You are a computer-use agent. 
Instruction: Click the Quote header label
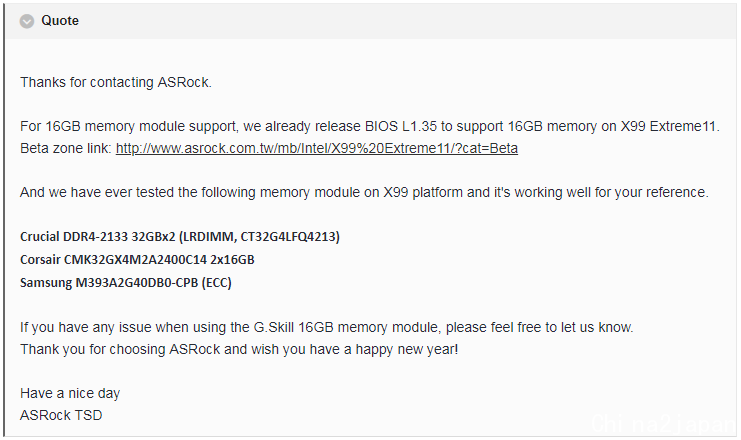click(x=60, y=21)
